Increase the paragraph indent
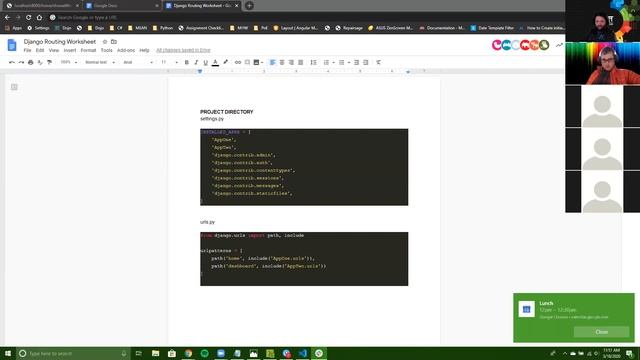Screen dimensions: 640x360 [x=366, y=62]
